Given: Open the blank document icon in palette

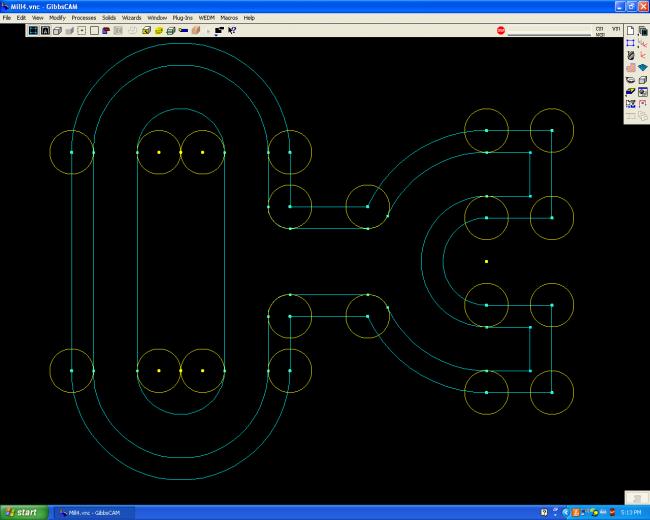Looking at the screenshot, I should tap(631, 31).
